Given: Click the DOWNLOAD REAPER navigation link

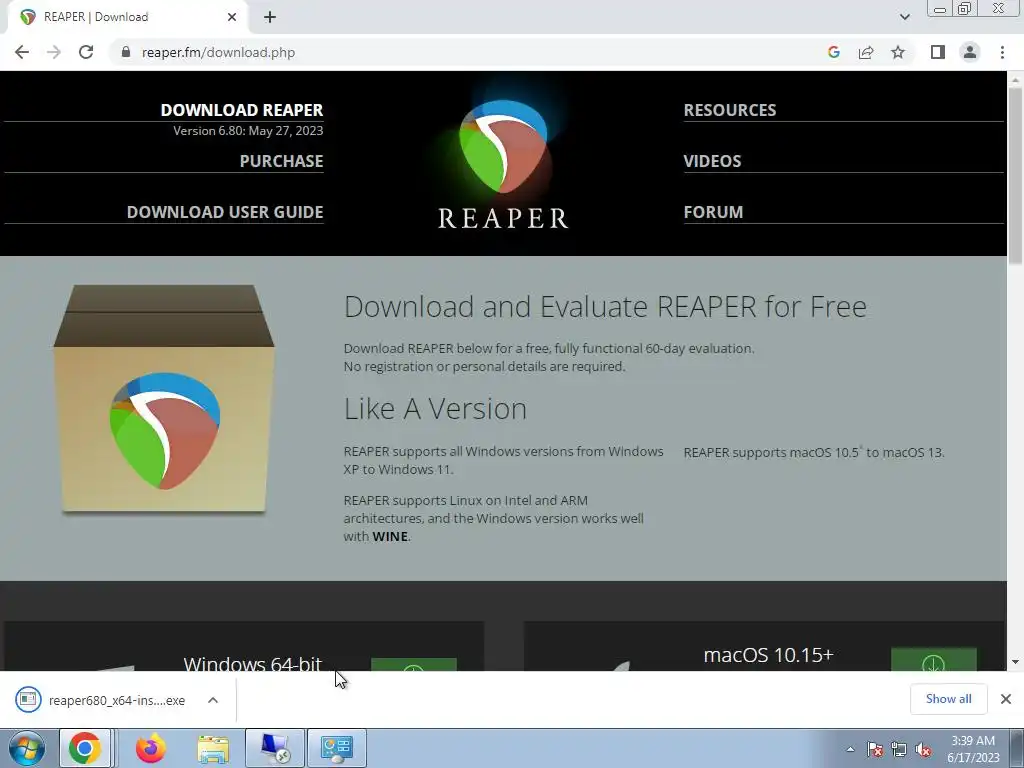Looking at the screenshot, I should click(242, 110).
